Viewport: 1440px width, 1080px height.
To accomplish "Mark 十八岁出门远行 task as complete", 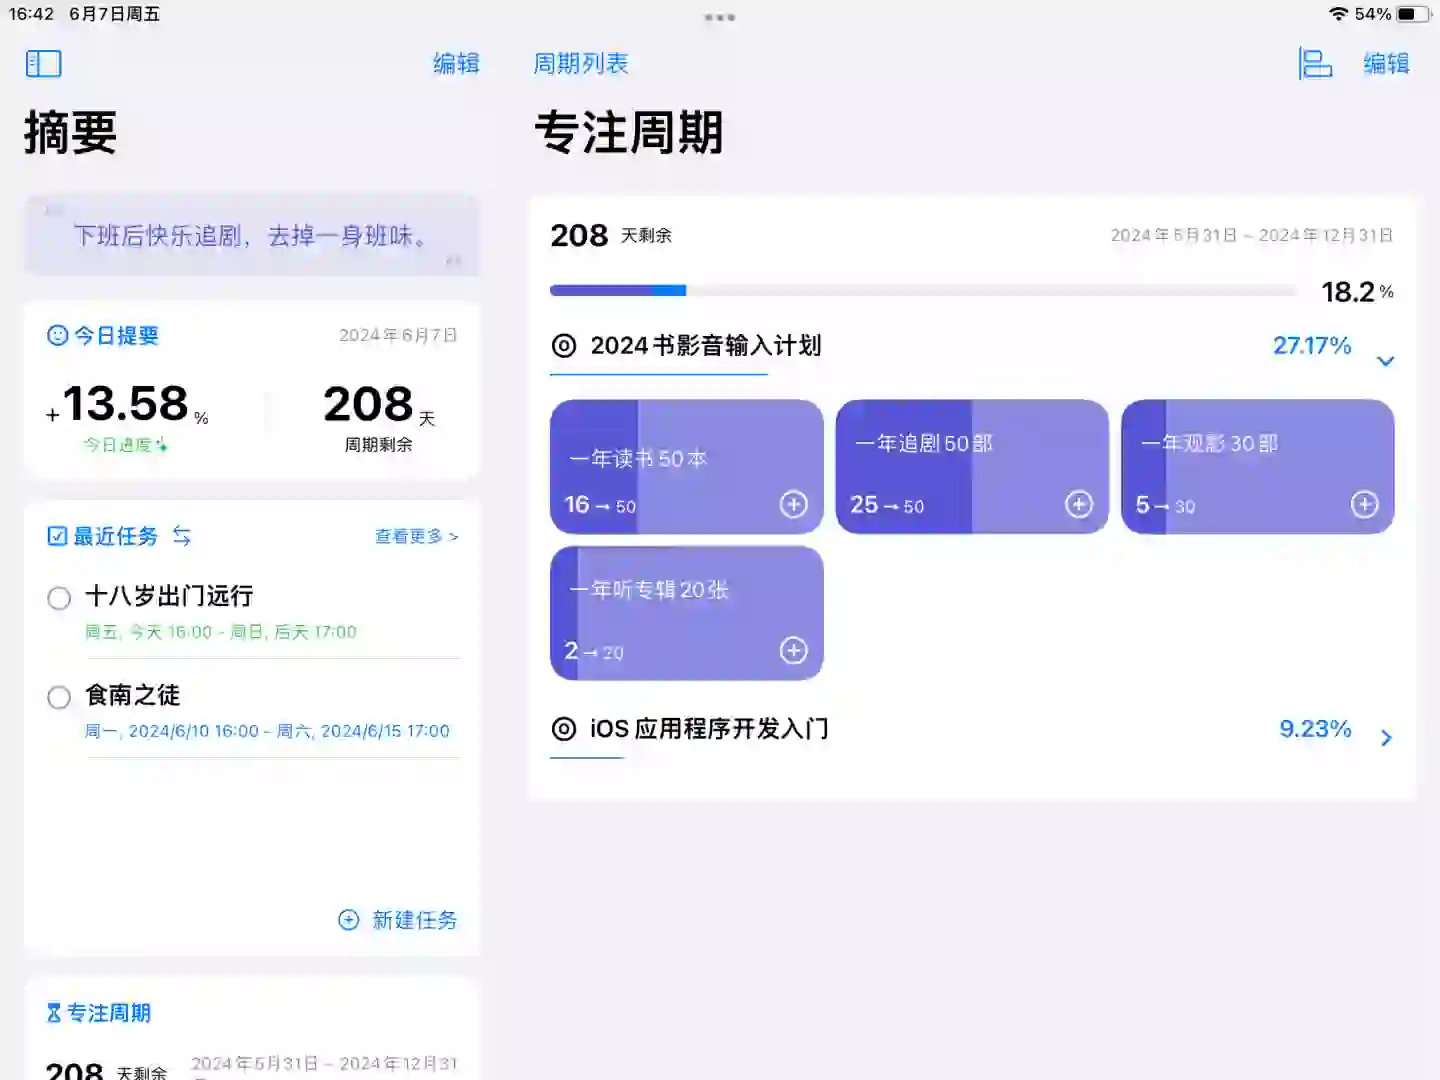I will [x=58, y=598].
